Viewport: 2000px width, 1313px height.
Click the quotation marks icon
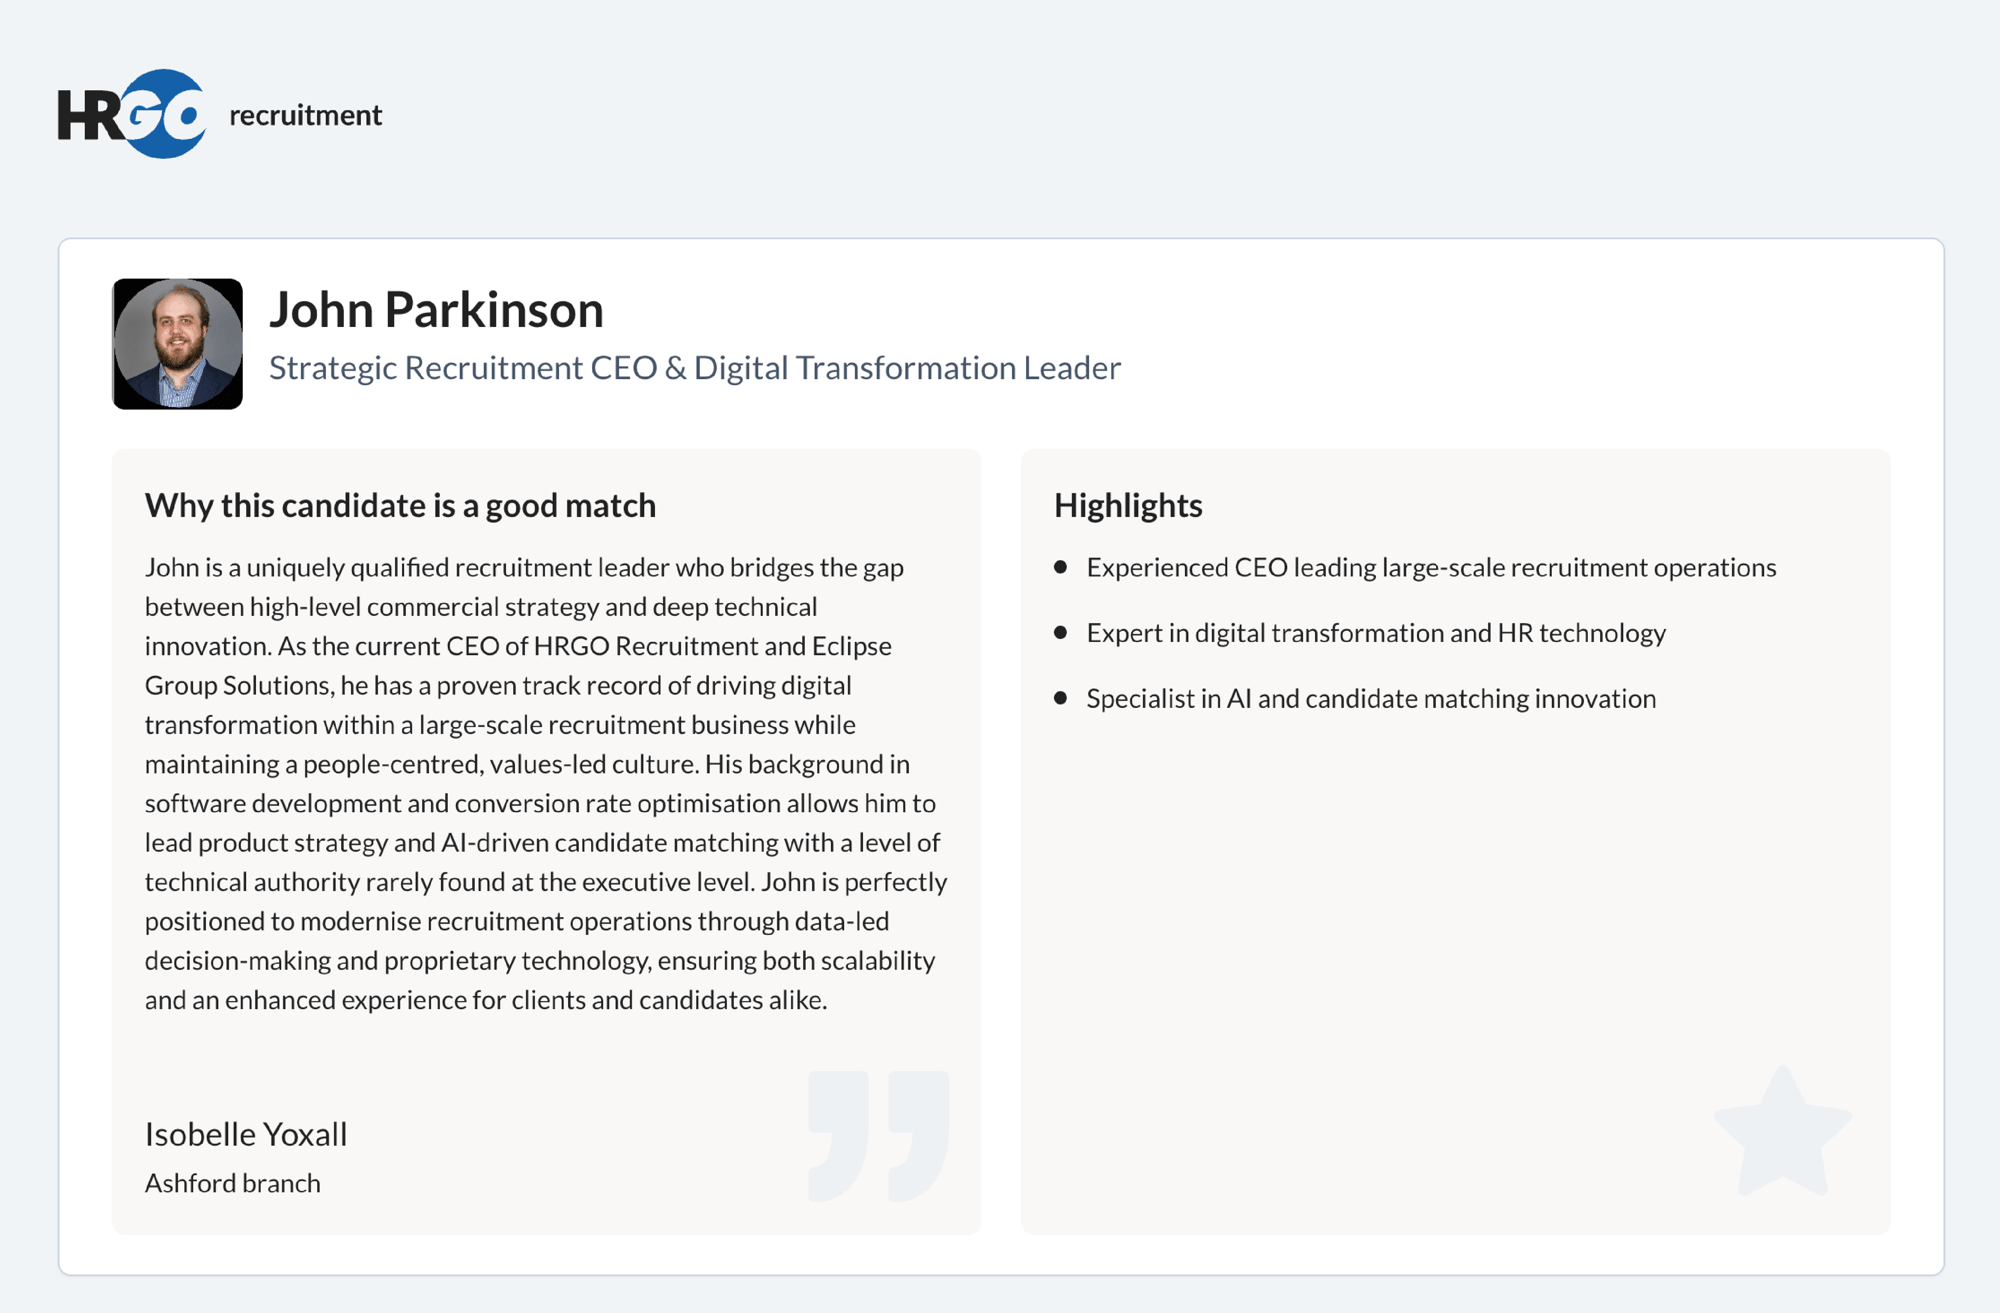pos(878,1135)
